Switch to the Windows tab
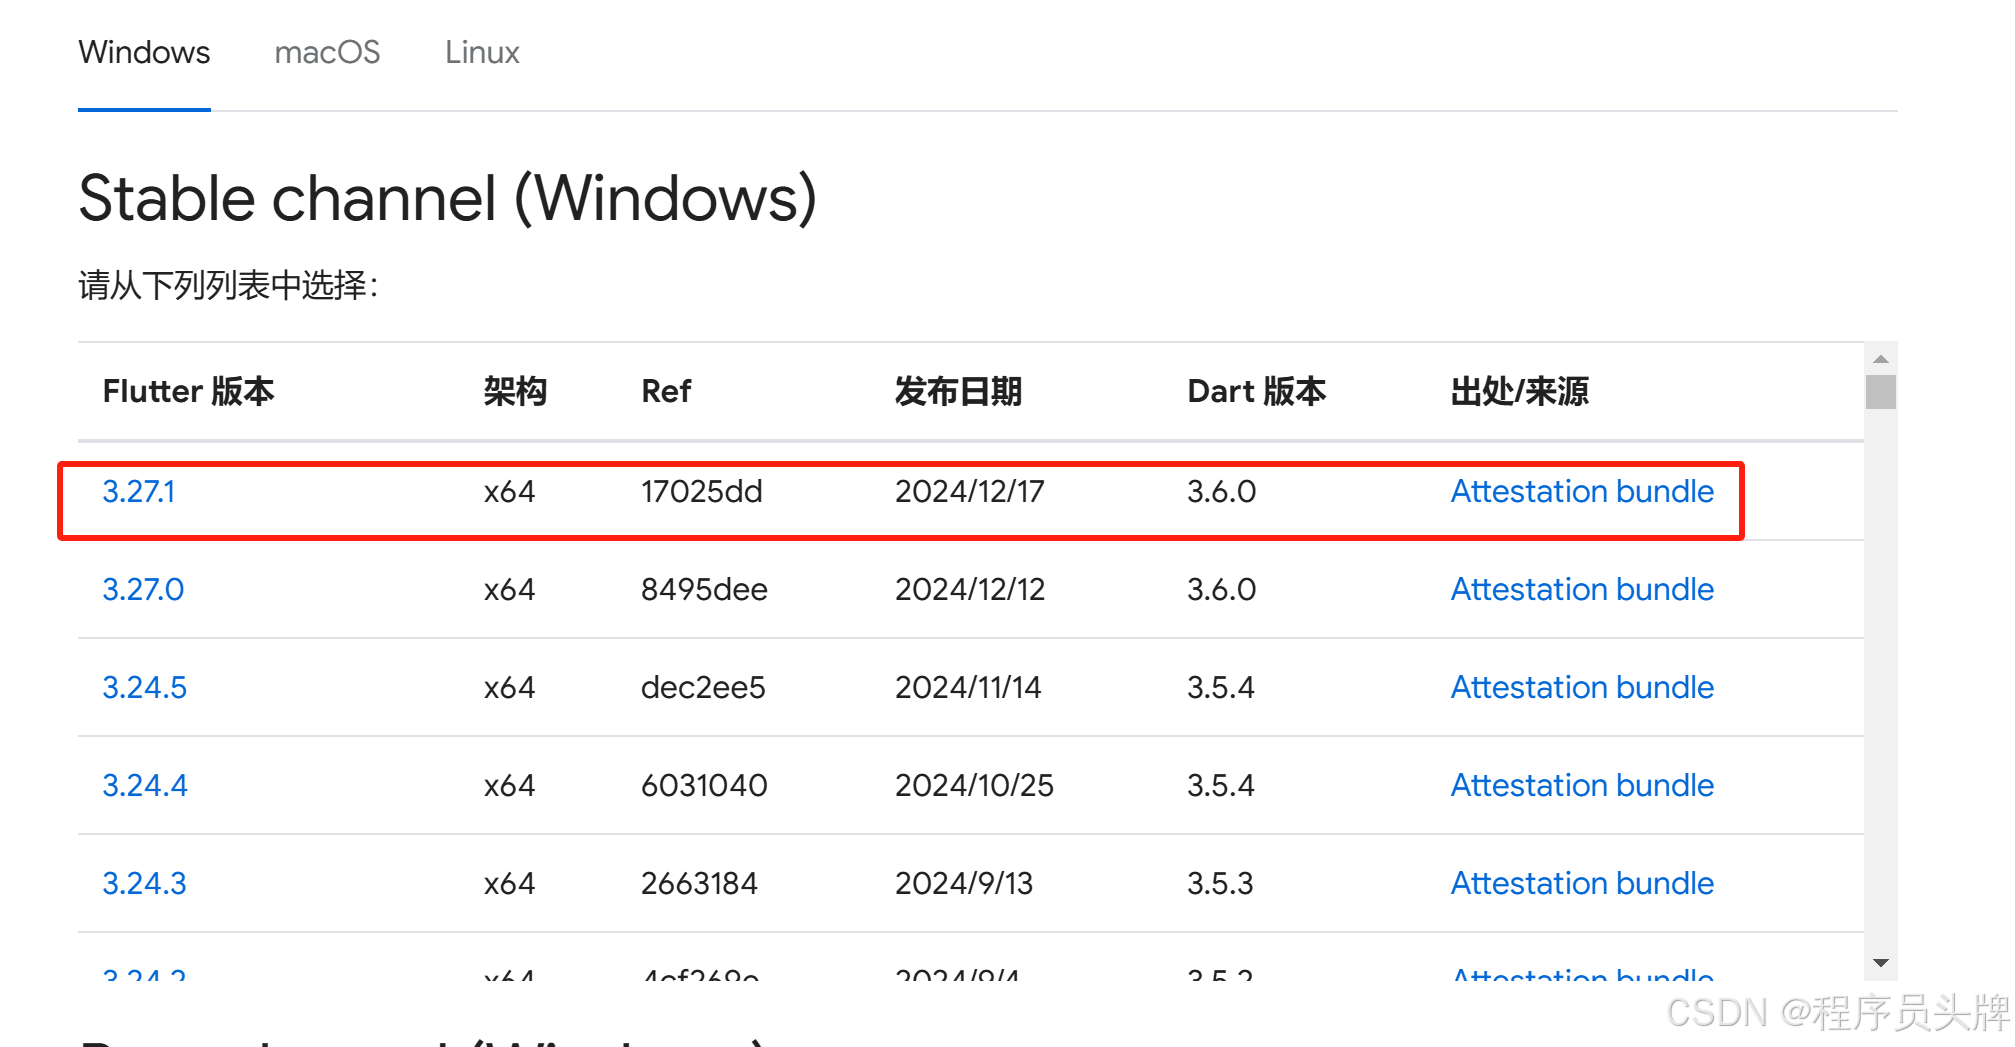Screen dimensions: 2015x1047 pos(144,52)
